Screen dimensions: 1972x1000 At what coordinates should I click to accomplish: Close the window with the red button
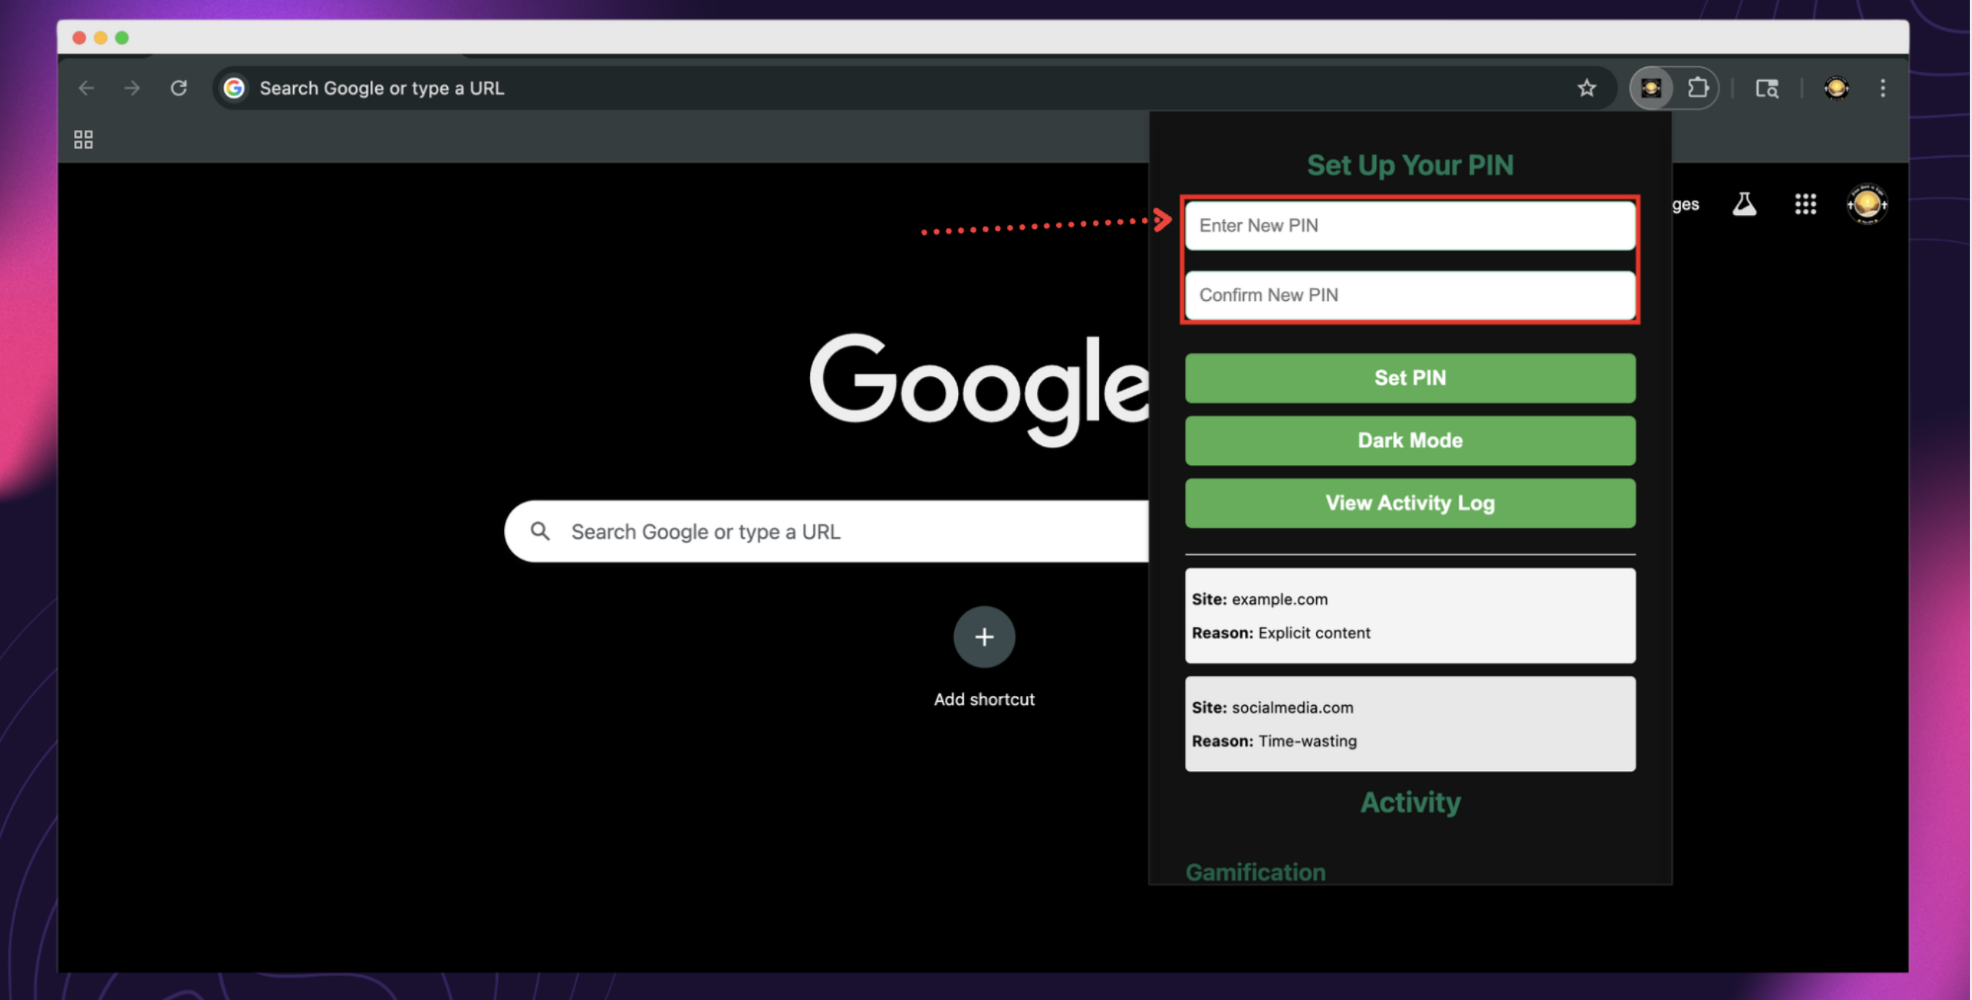(79, 38)
